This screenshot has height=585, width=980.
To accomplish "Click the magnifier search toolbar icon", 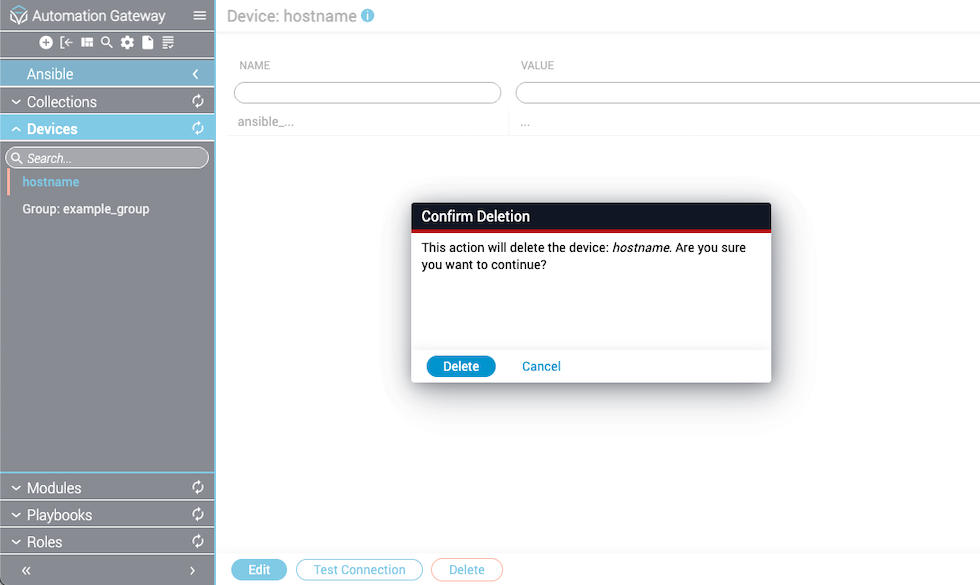I will [107, 42].
